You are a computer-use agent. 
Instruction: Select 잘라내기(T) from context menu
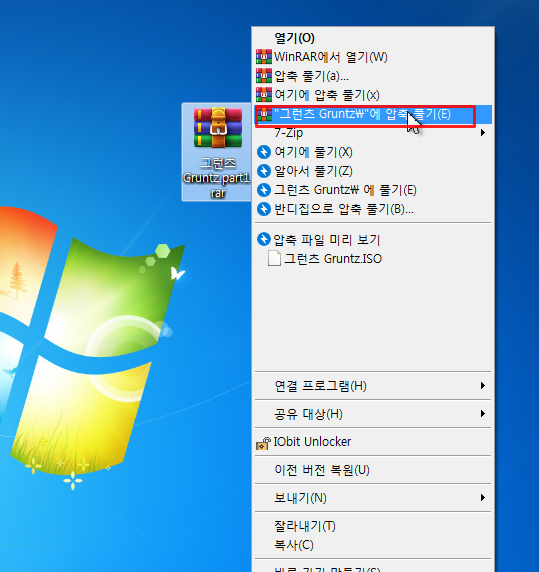coord(373,526)
